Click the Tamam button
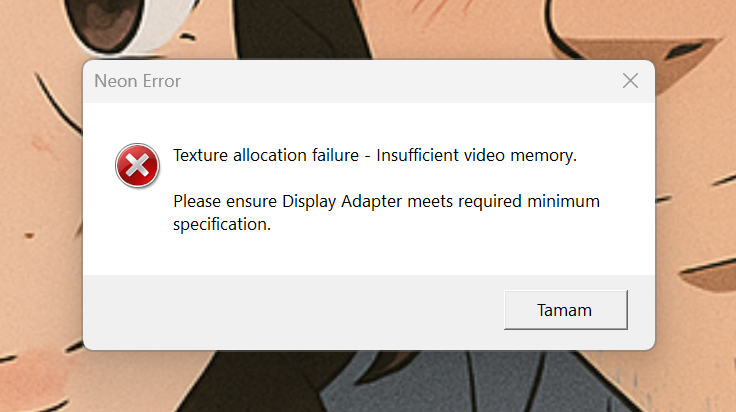736x412 pixels. coord(565,310)
